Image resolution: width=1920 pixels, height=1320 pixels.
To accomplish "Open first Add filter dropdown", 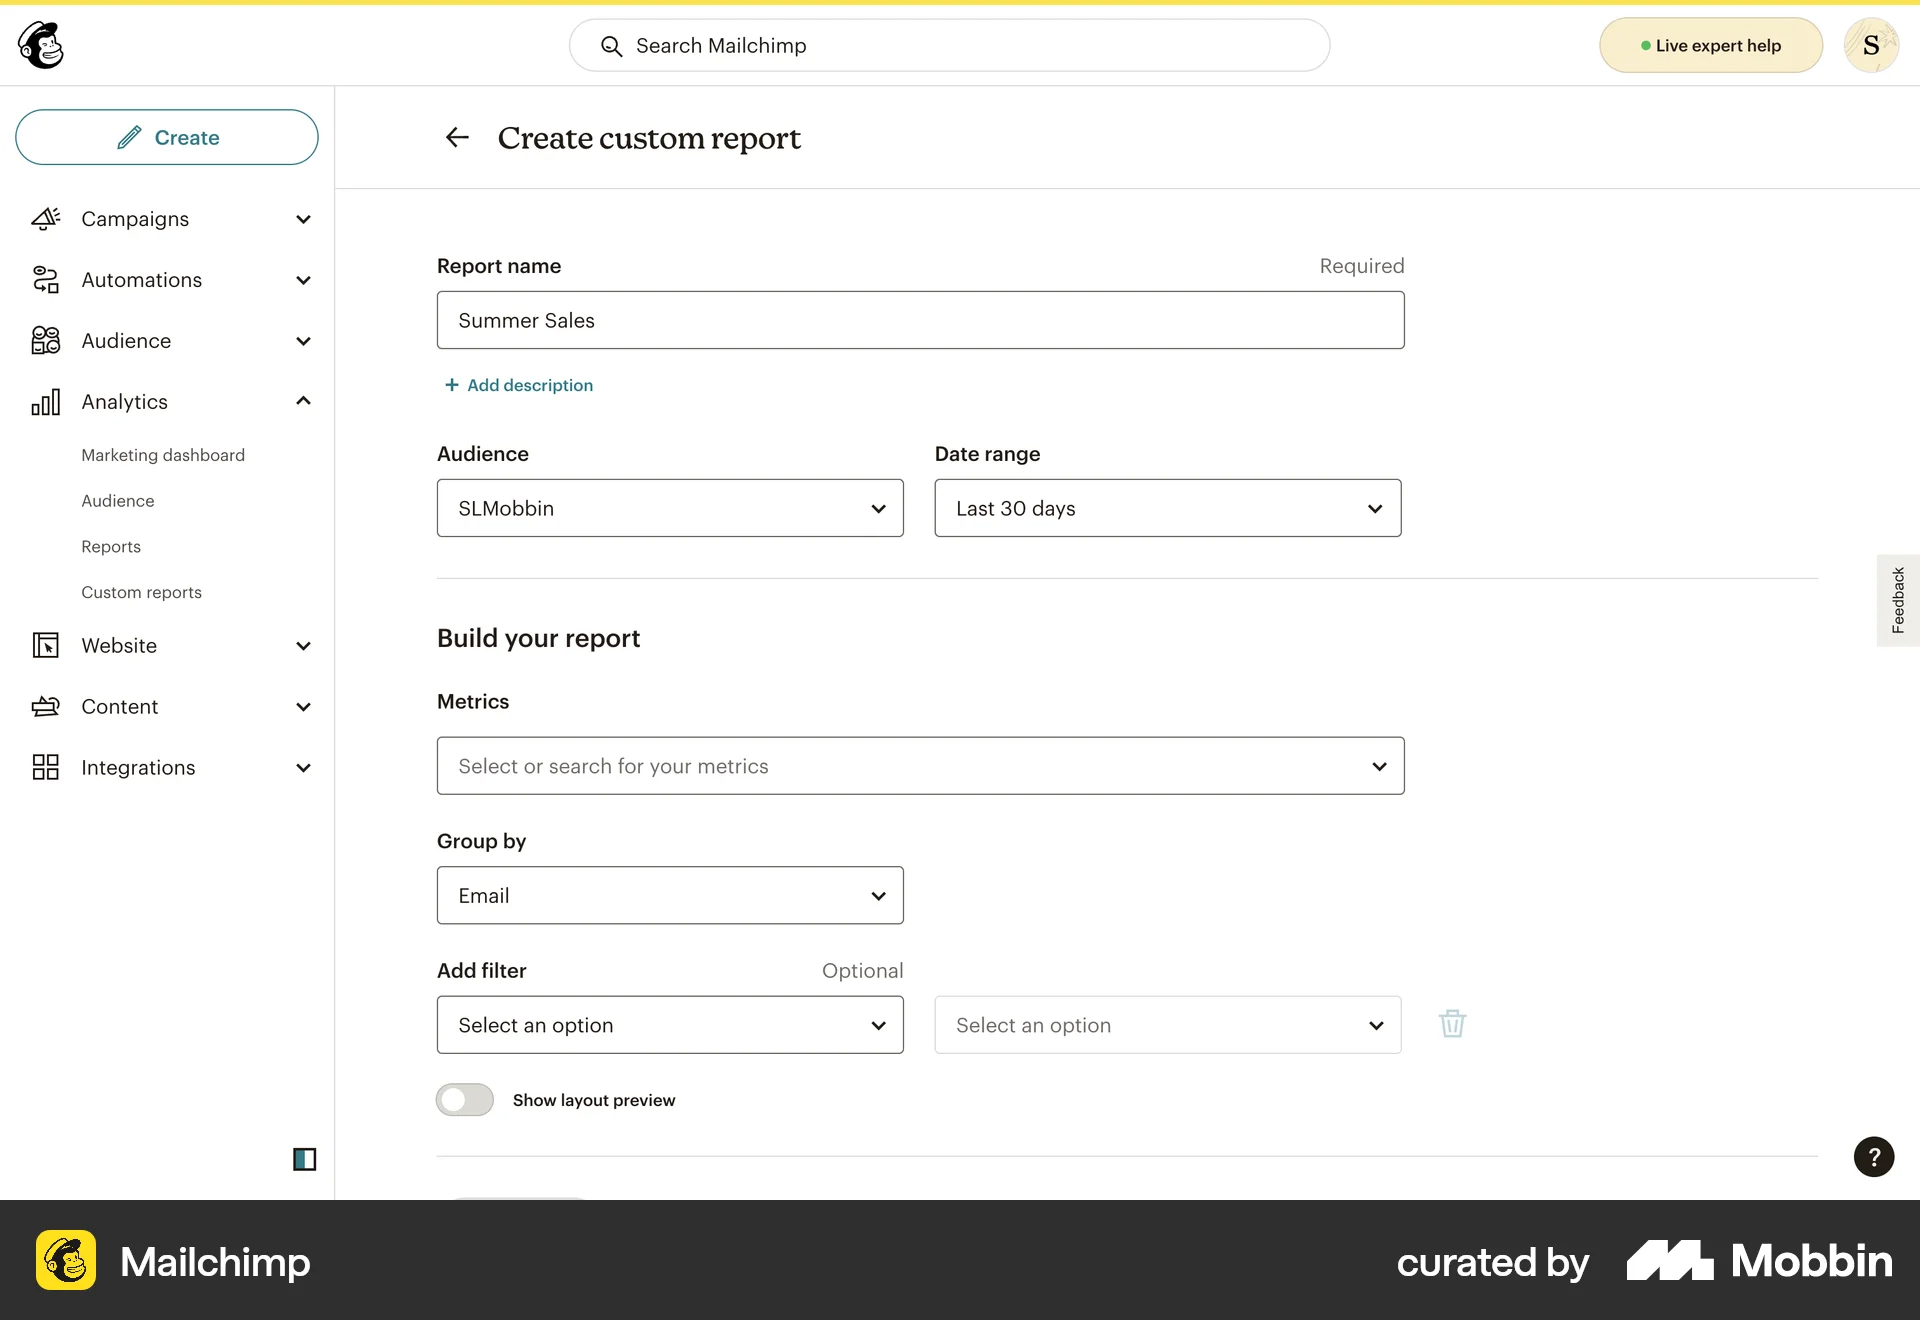I will click(x=670, y=1025).
